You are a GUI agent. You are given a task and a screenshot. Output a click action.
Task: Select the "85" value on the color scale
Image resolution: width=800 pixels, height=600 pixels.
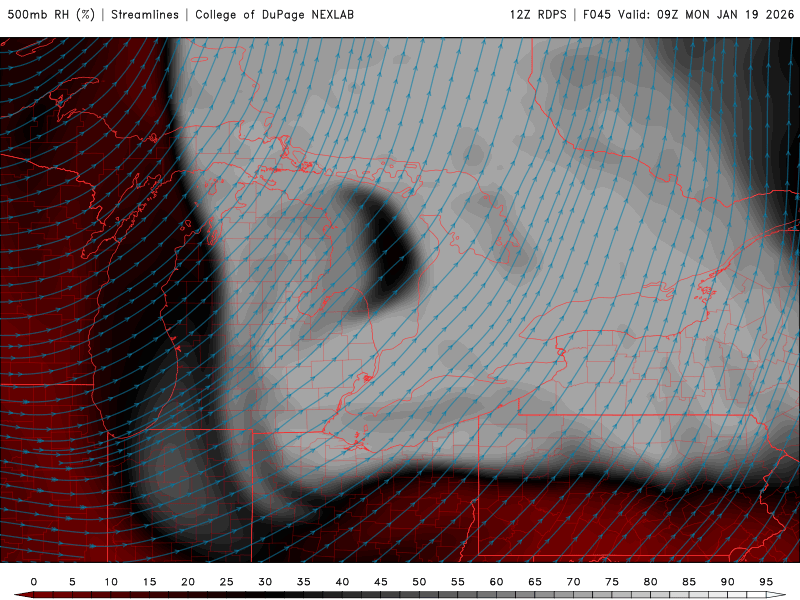click(689, 582)
